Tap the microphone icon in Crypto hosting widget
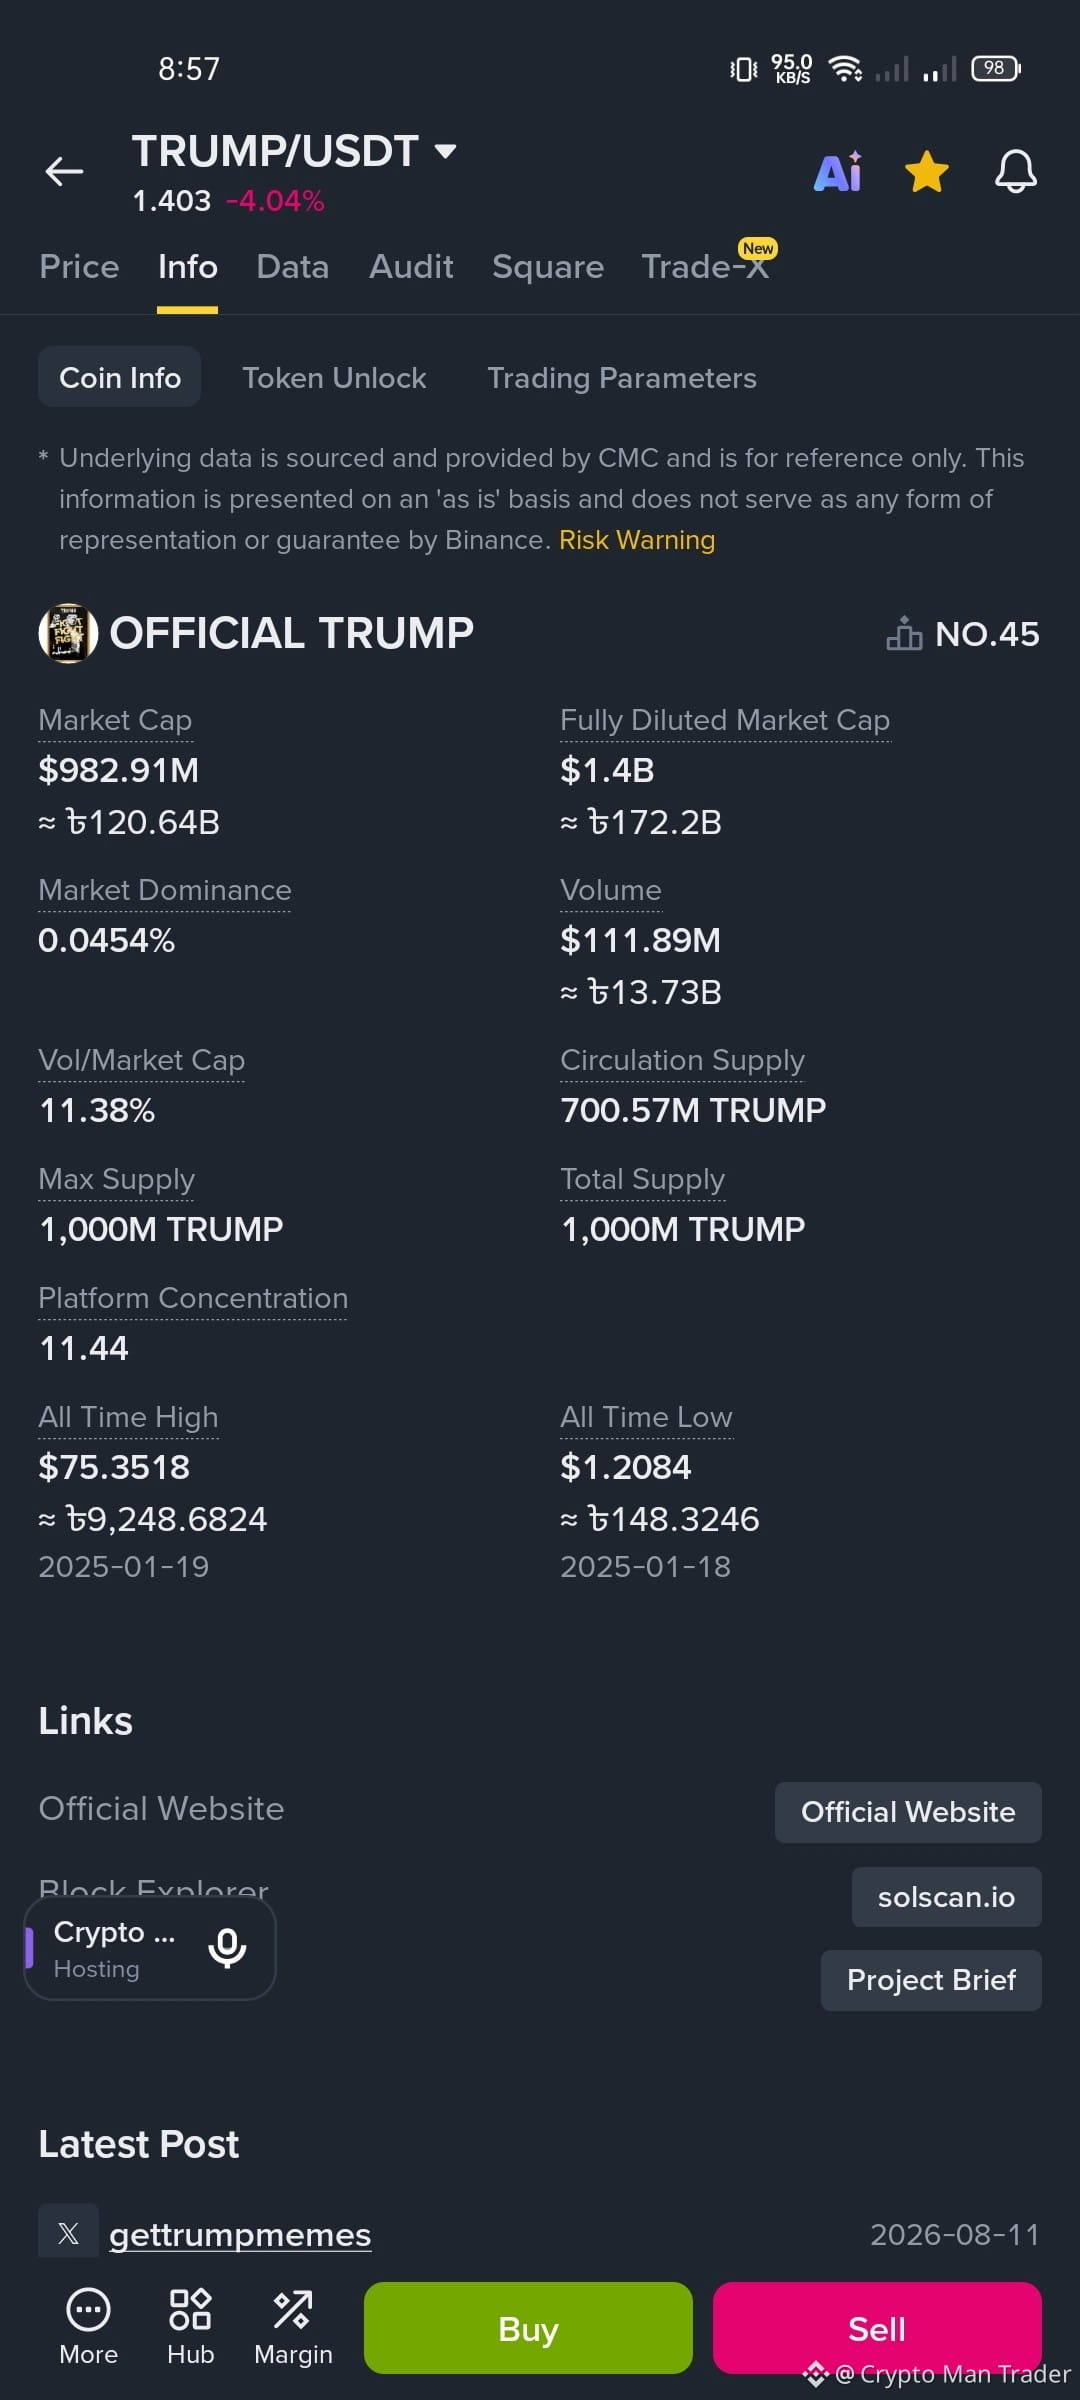1080x2400 pixels. pos(227,1948)
